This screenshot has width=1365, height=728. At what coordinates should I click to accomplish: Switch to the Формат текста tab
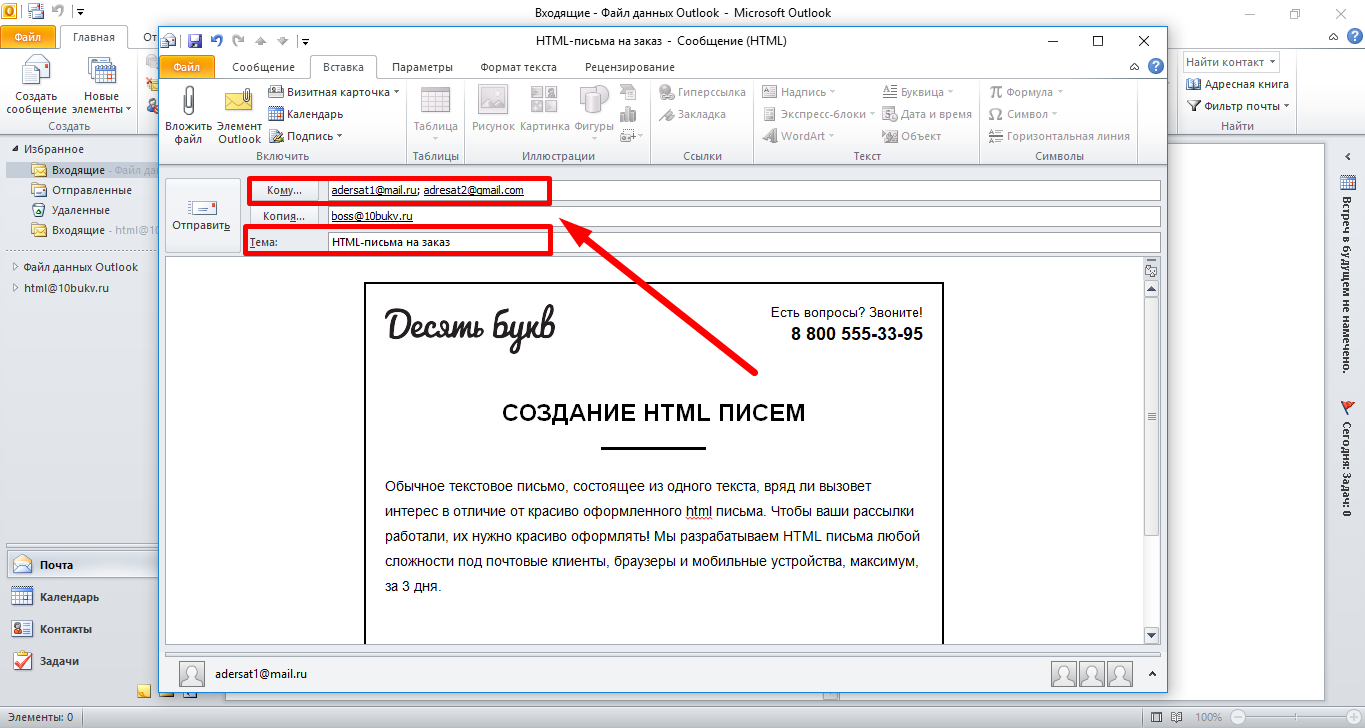point(518,67)
